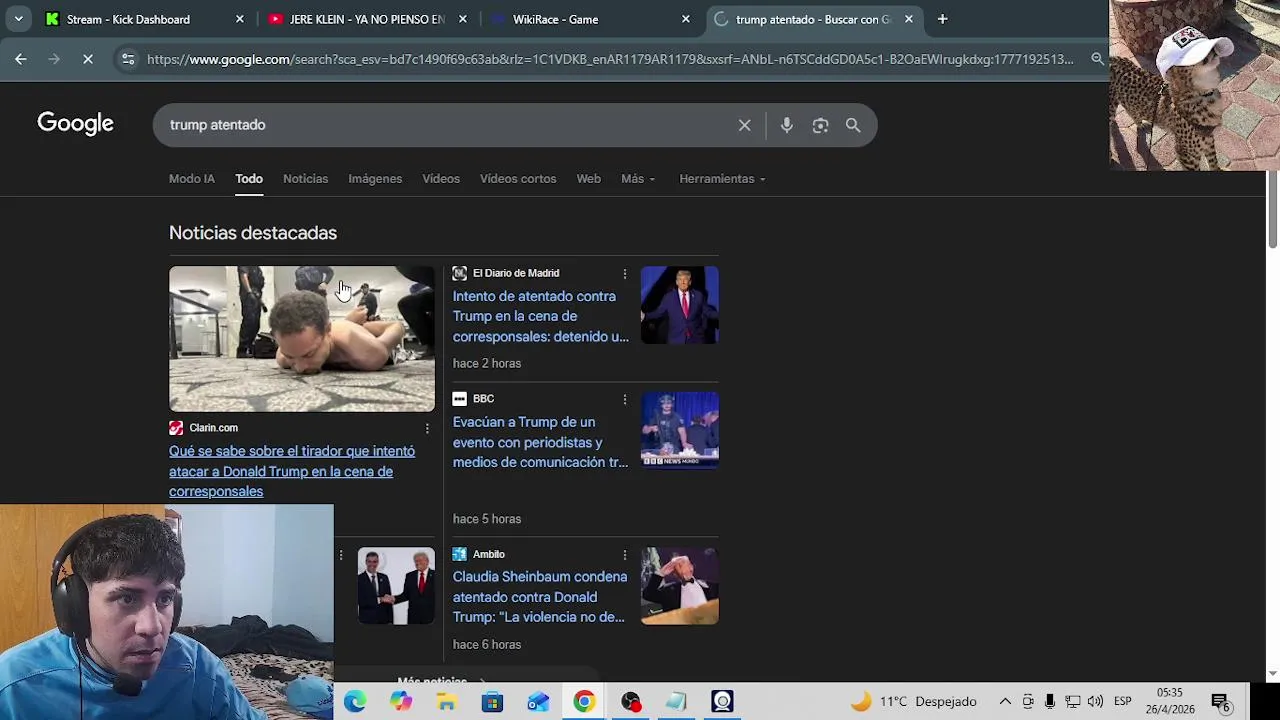Screen dimensions: 1280x720
Task: Open a new browser tab
Action: click(942, 19)
